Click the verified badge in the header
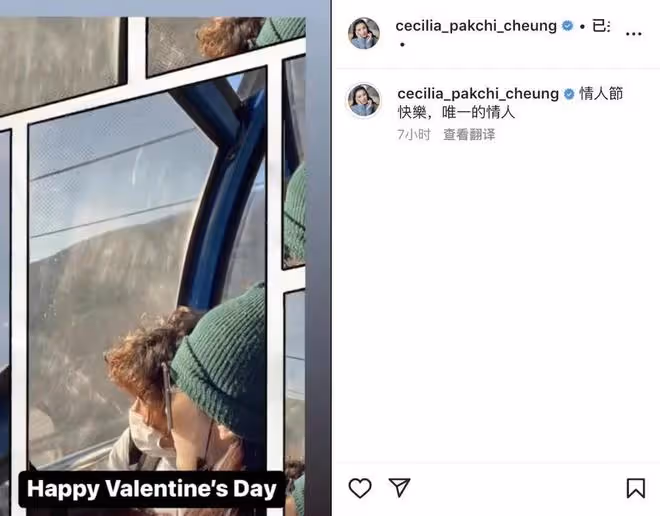Viewport: 660px width, 516px height. tap(567, 26)
